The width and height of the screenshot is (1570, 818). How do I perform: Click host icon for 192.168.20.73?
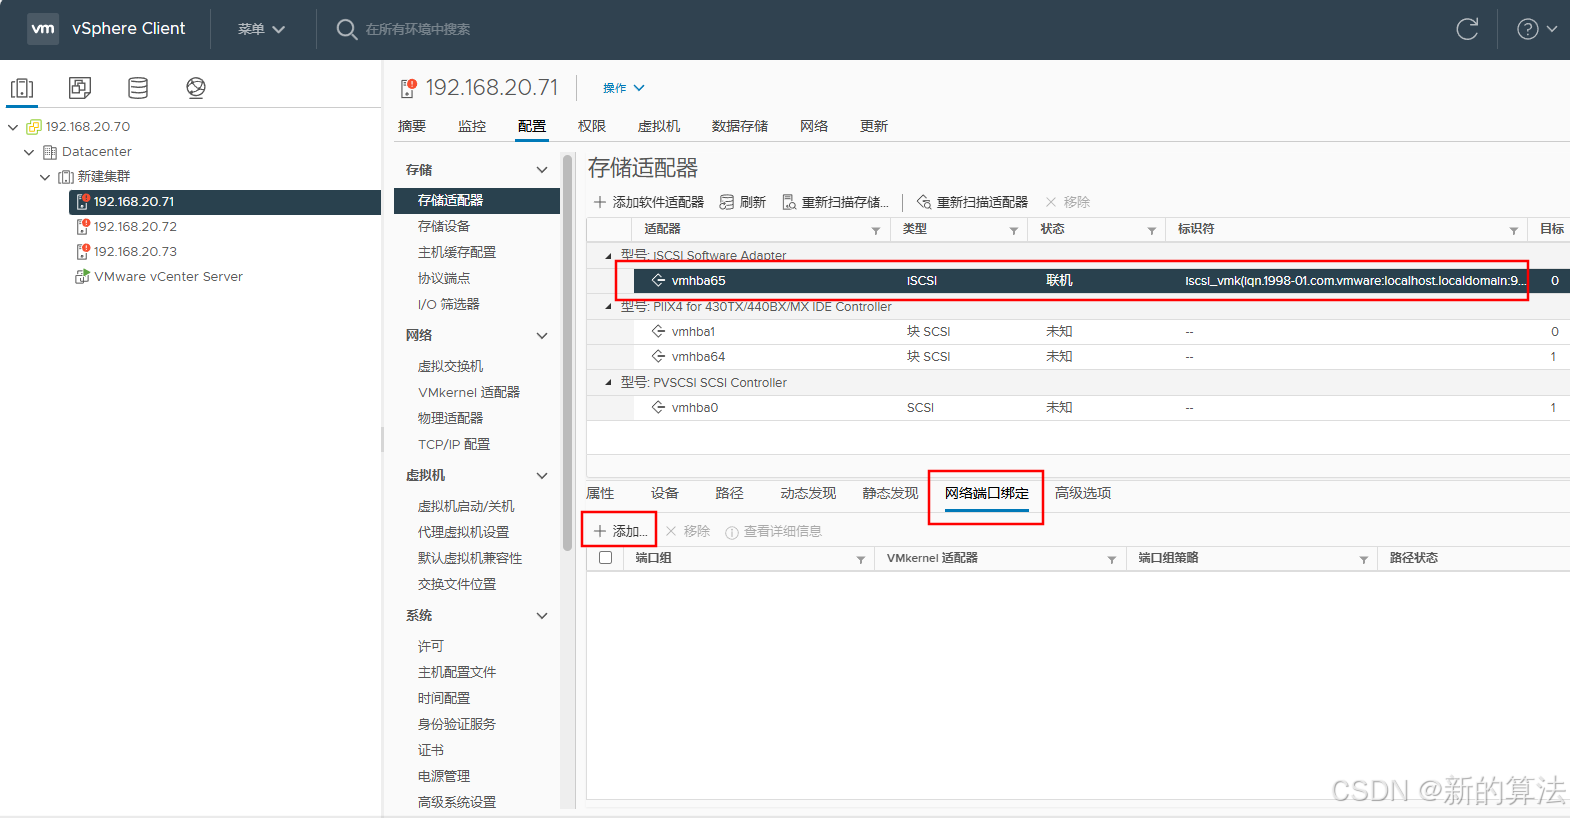(x=83, y=252)
